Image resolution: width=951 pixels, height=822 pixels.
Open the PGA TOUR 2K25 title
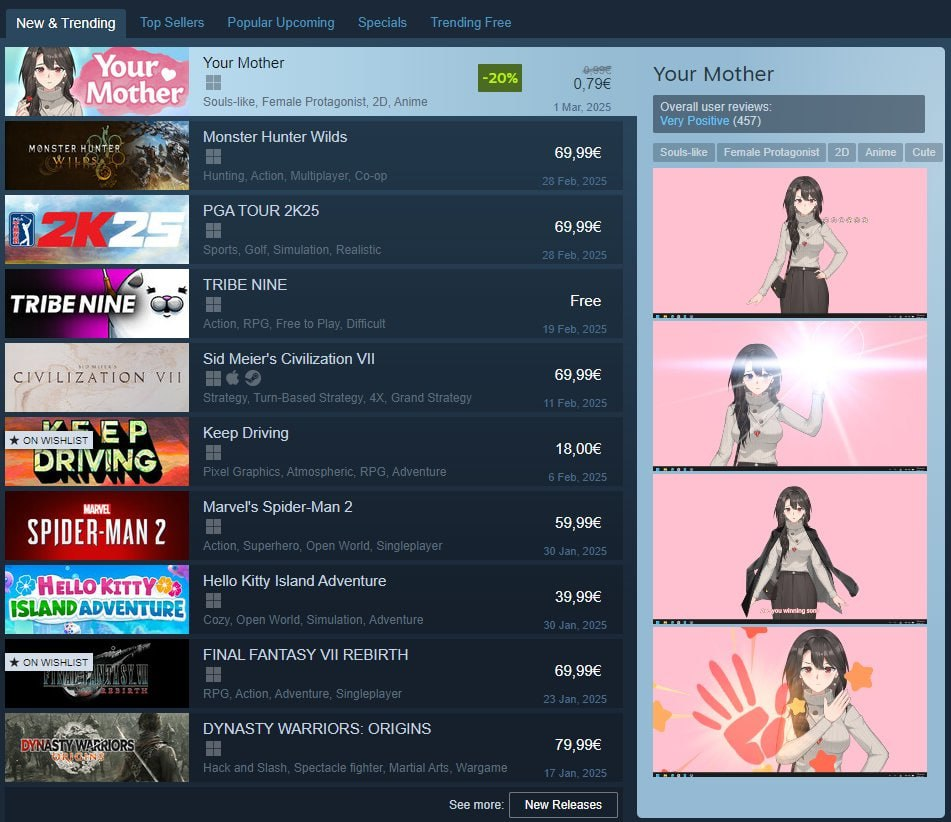[261, 211]
